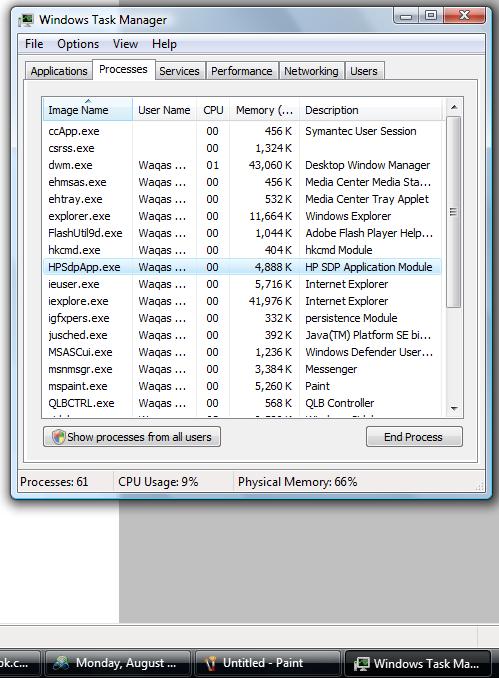Click the QLB Controller description
This screenshot has height=678, width=499.
[x=339, y=403]
